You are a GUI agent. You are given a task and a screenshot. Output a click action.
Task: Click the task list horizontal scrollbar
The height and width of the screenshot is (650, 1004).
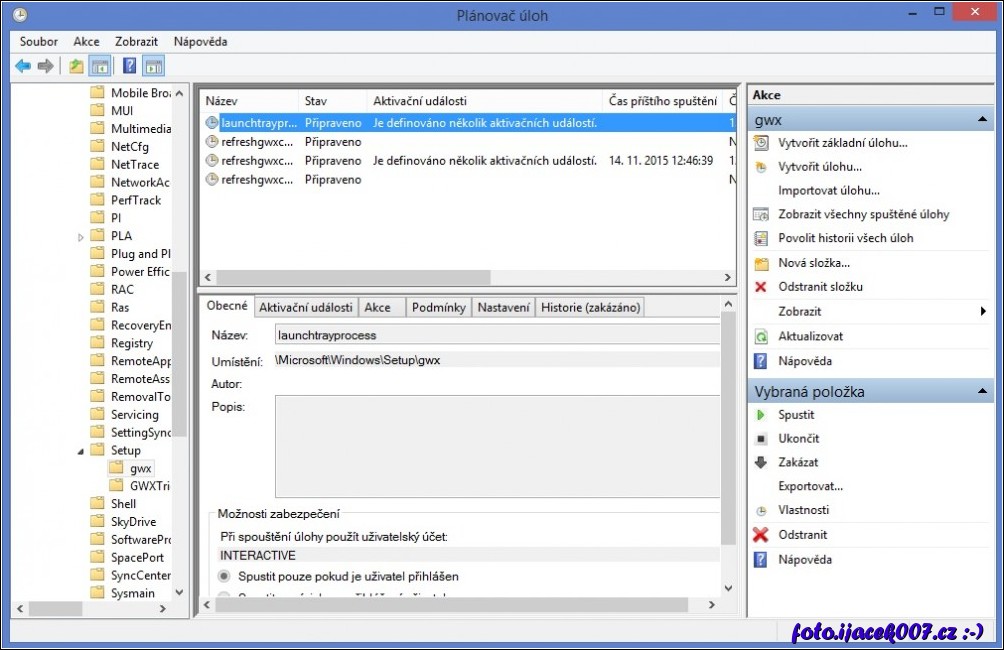(352, 277)
